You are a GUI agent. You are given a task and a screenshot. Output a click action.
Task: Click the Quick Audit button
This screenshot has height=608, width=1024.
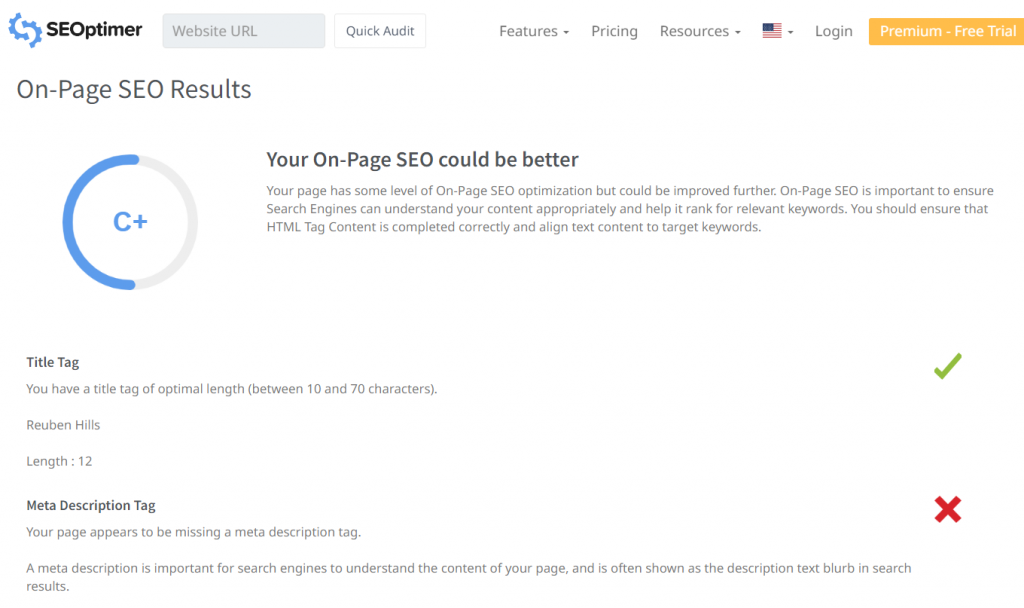pos(380,30)
